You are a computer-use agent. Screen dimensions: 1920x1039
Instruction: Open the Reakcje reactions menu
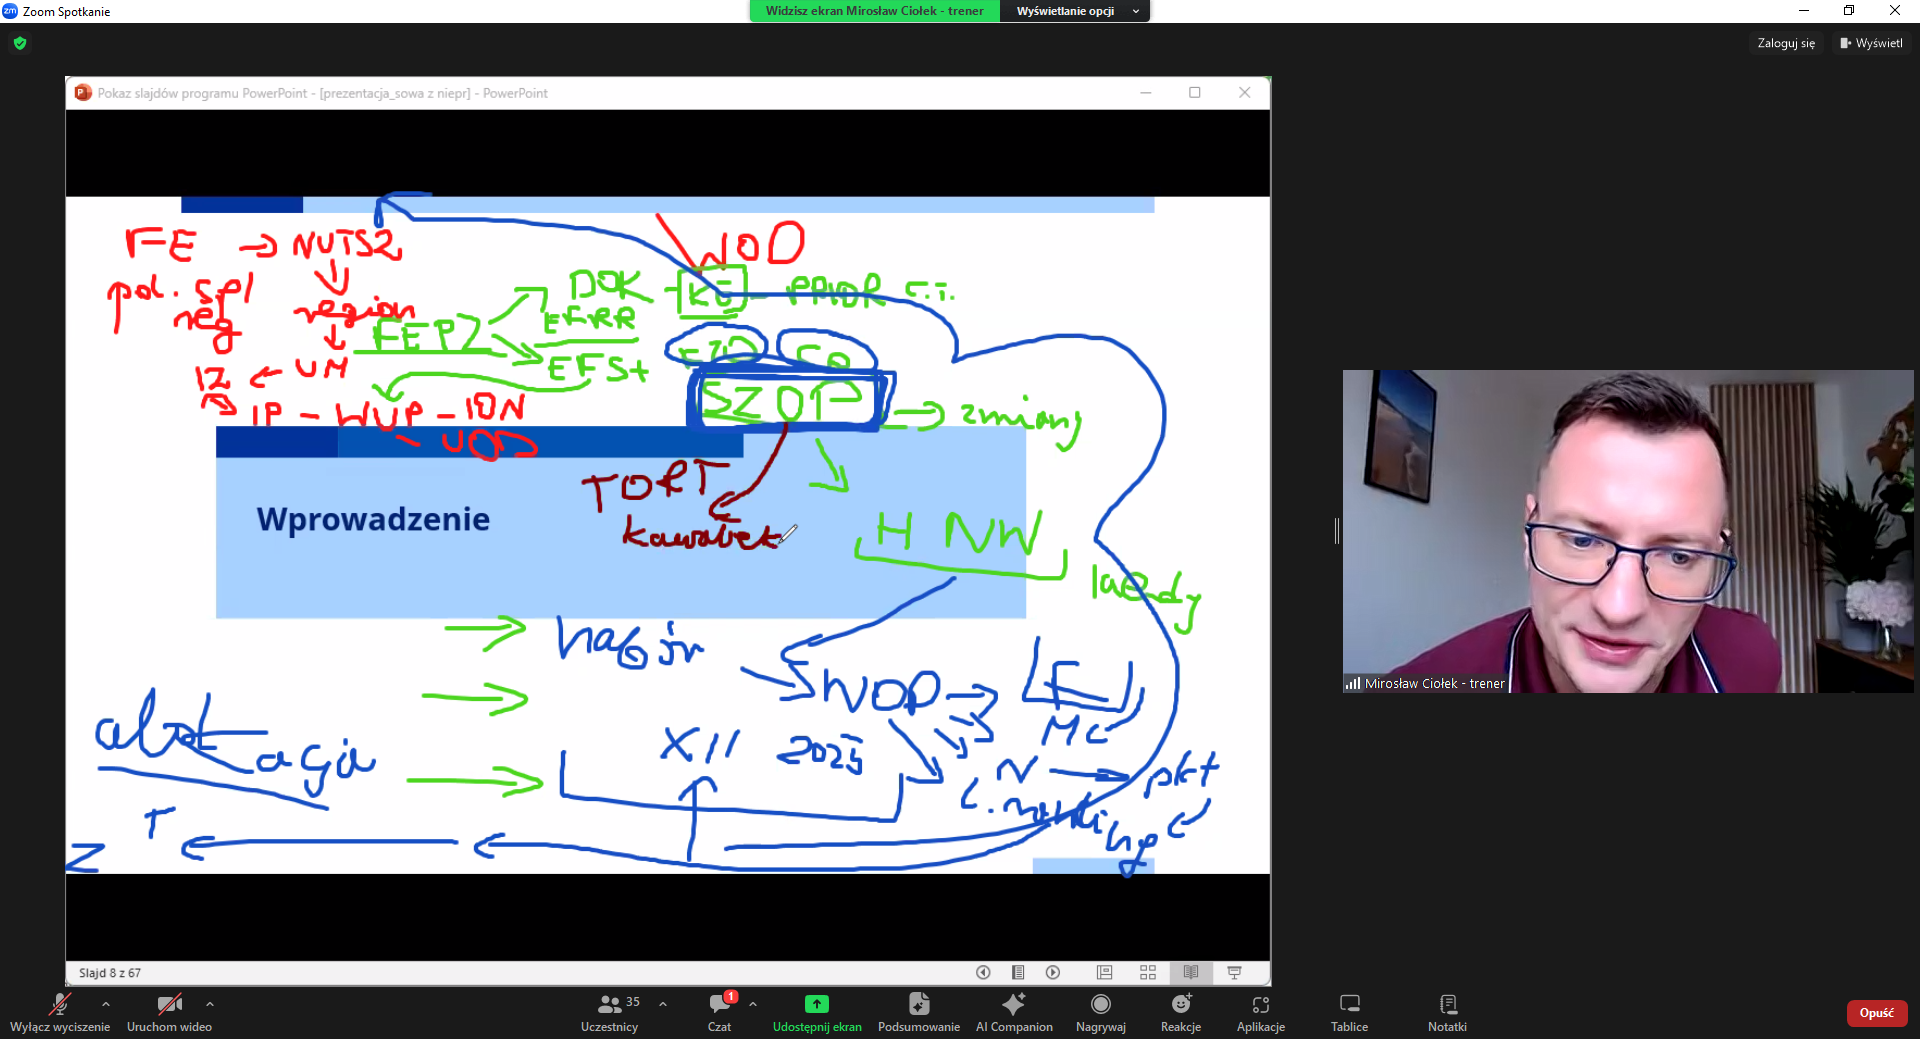click(x=1180, y=1012)
